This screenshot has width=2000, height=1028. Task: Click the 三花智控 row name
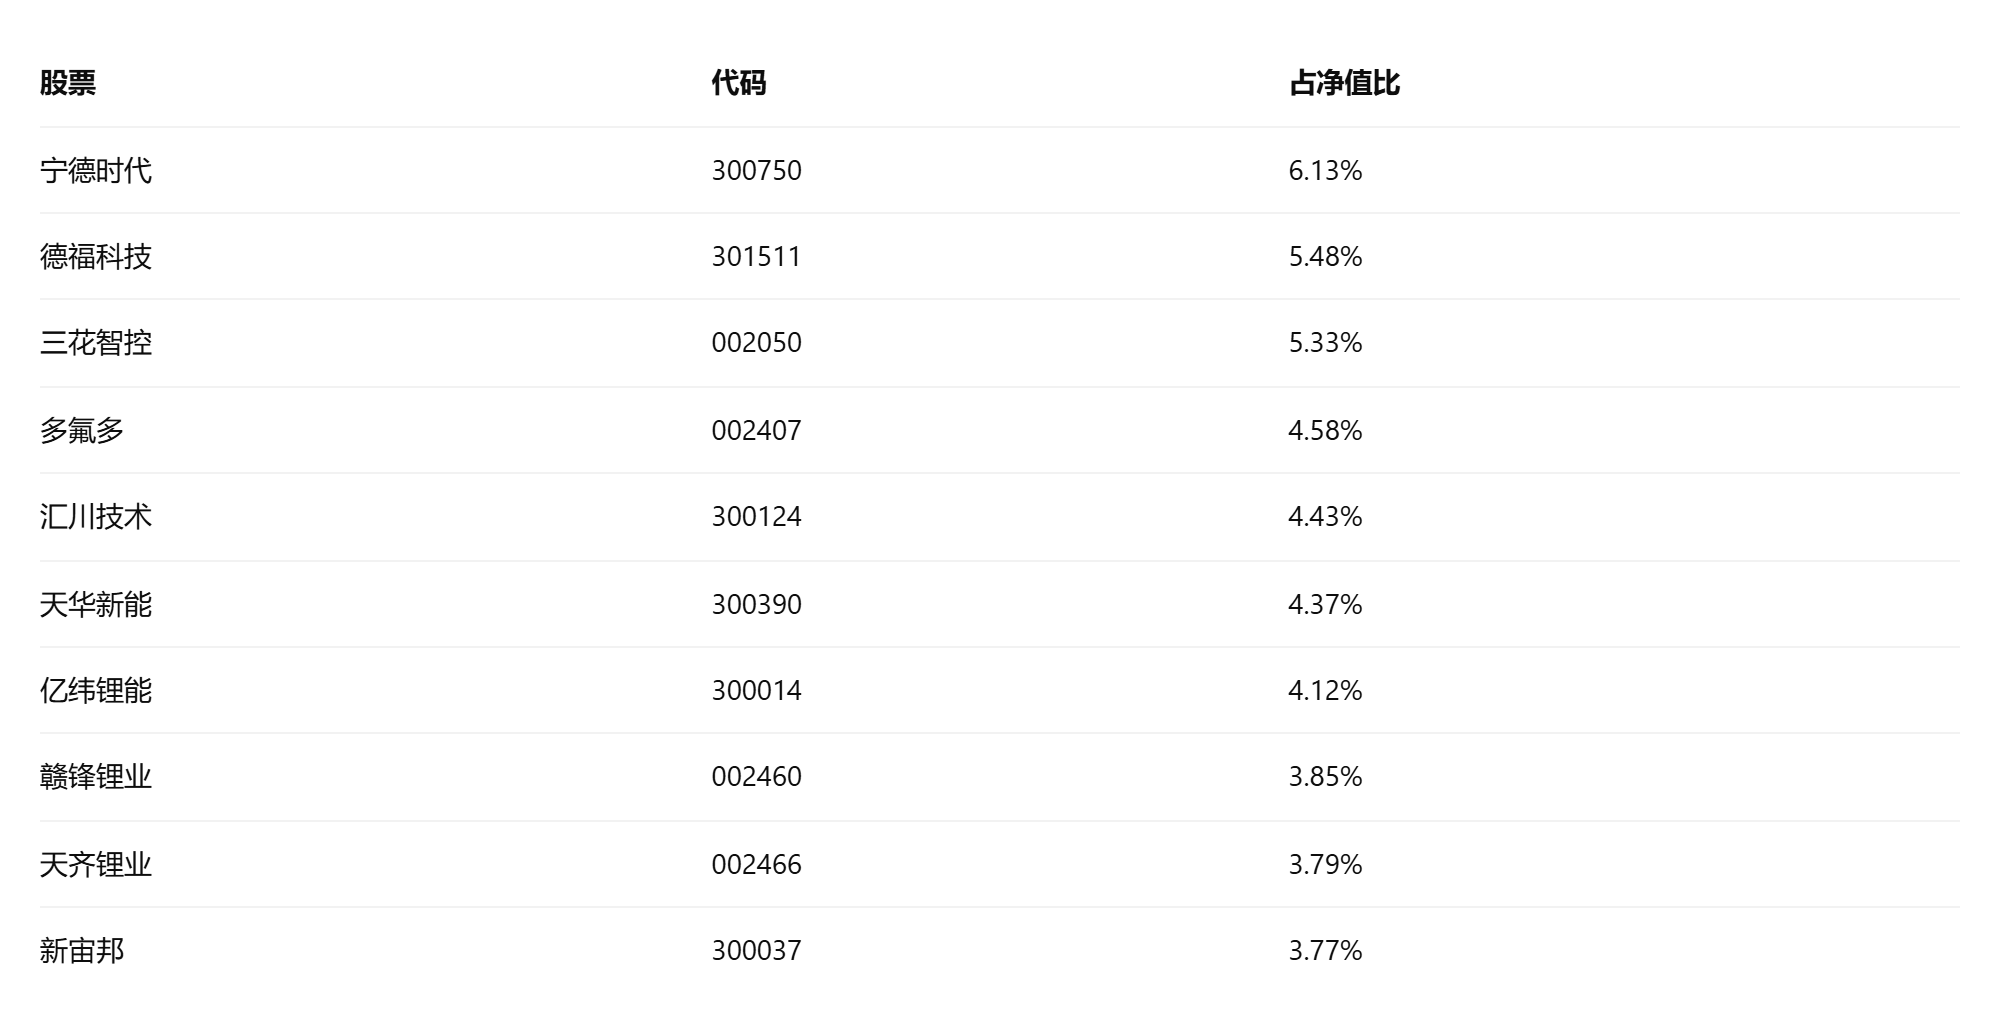click(x=96, y=343)
